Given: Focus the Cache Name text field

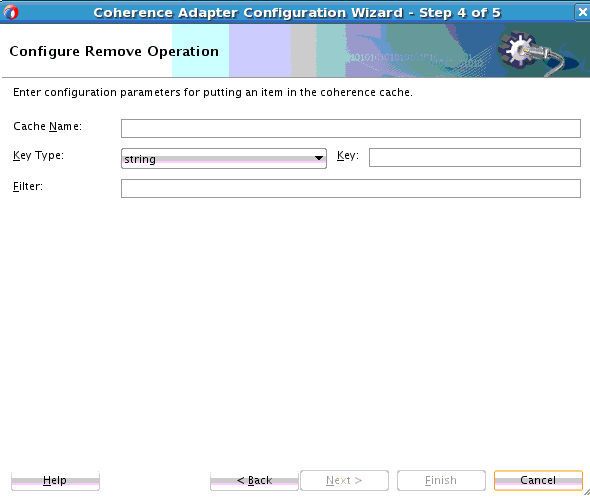Looking at the screenshot, I should pyautogui.click(x=351, y=128).
